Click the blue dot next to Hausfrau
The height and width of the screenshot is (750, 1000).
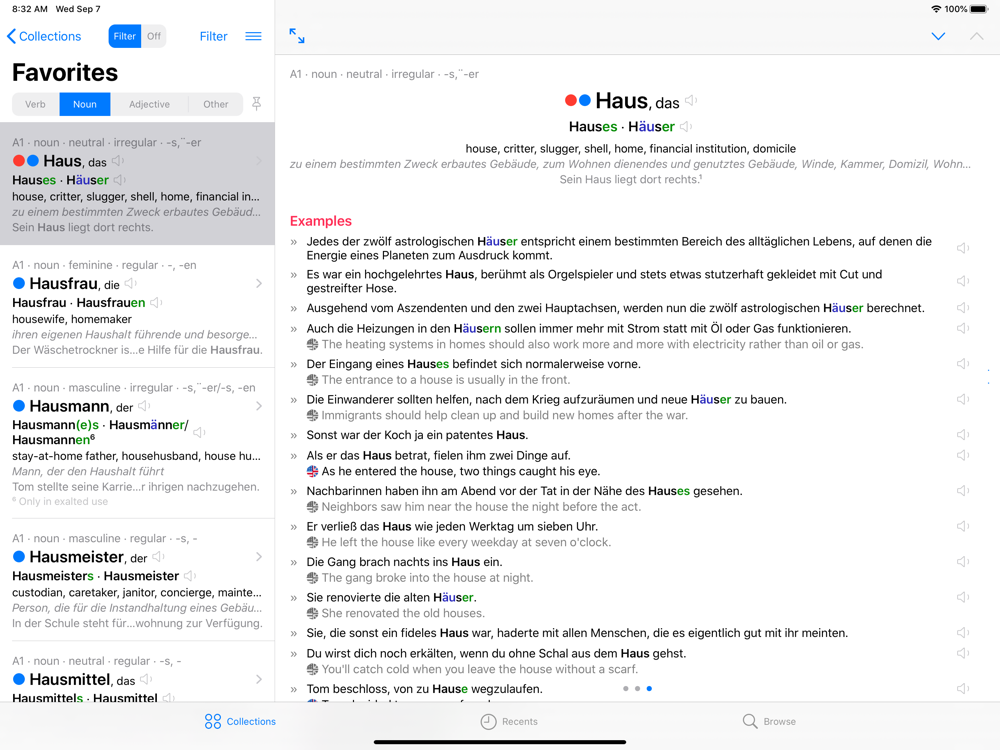coord(19,283)
